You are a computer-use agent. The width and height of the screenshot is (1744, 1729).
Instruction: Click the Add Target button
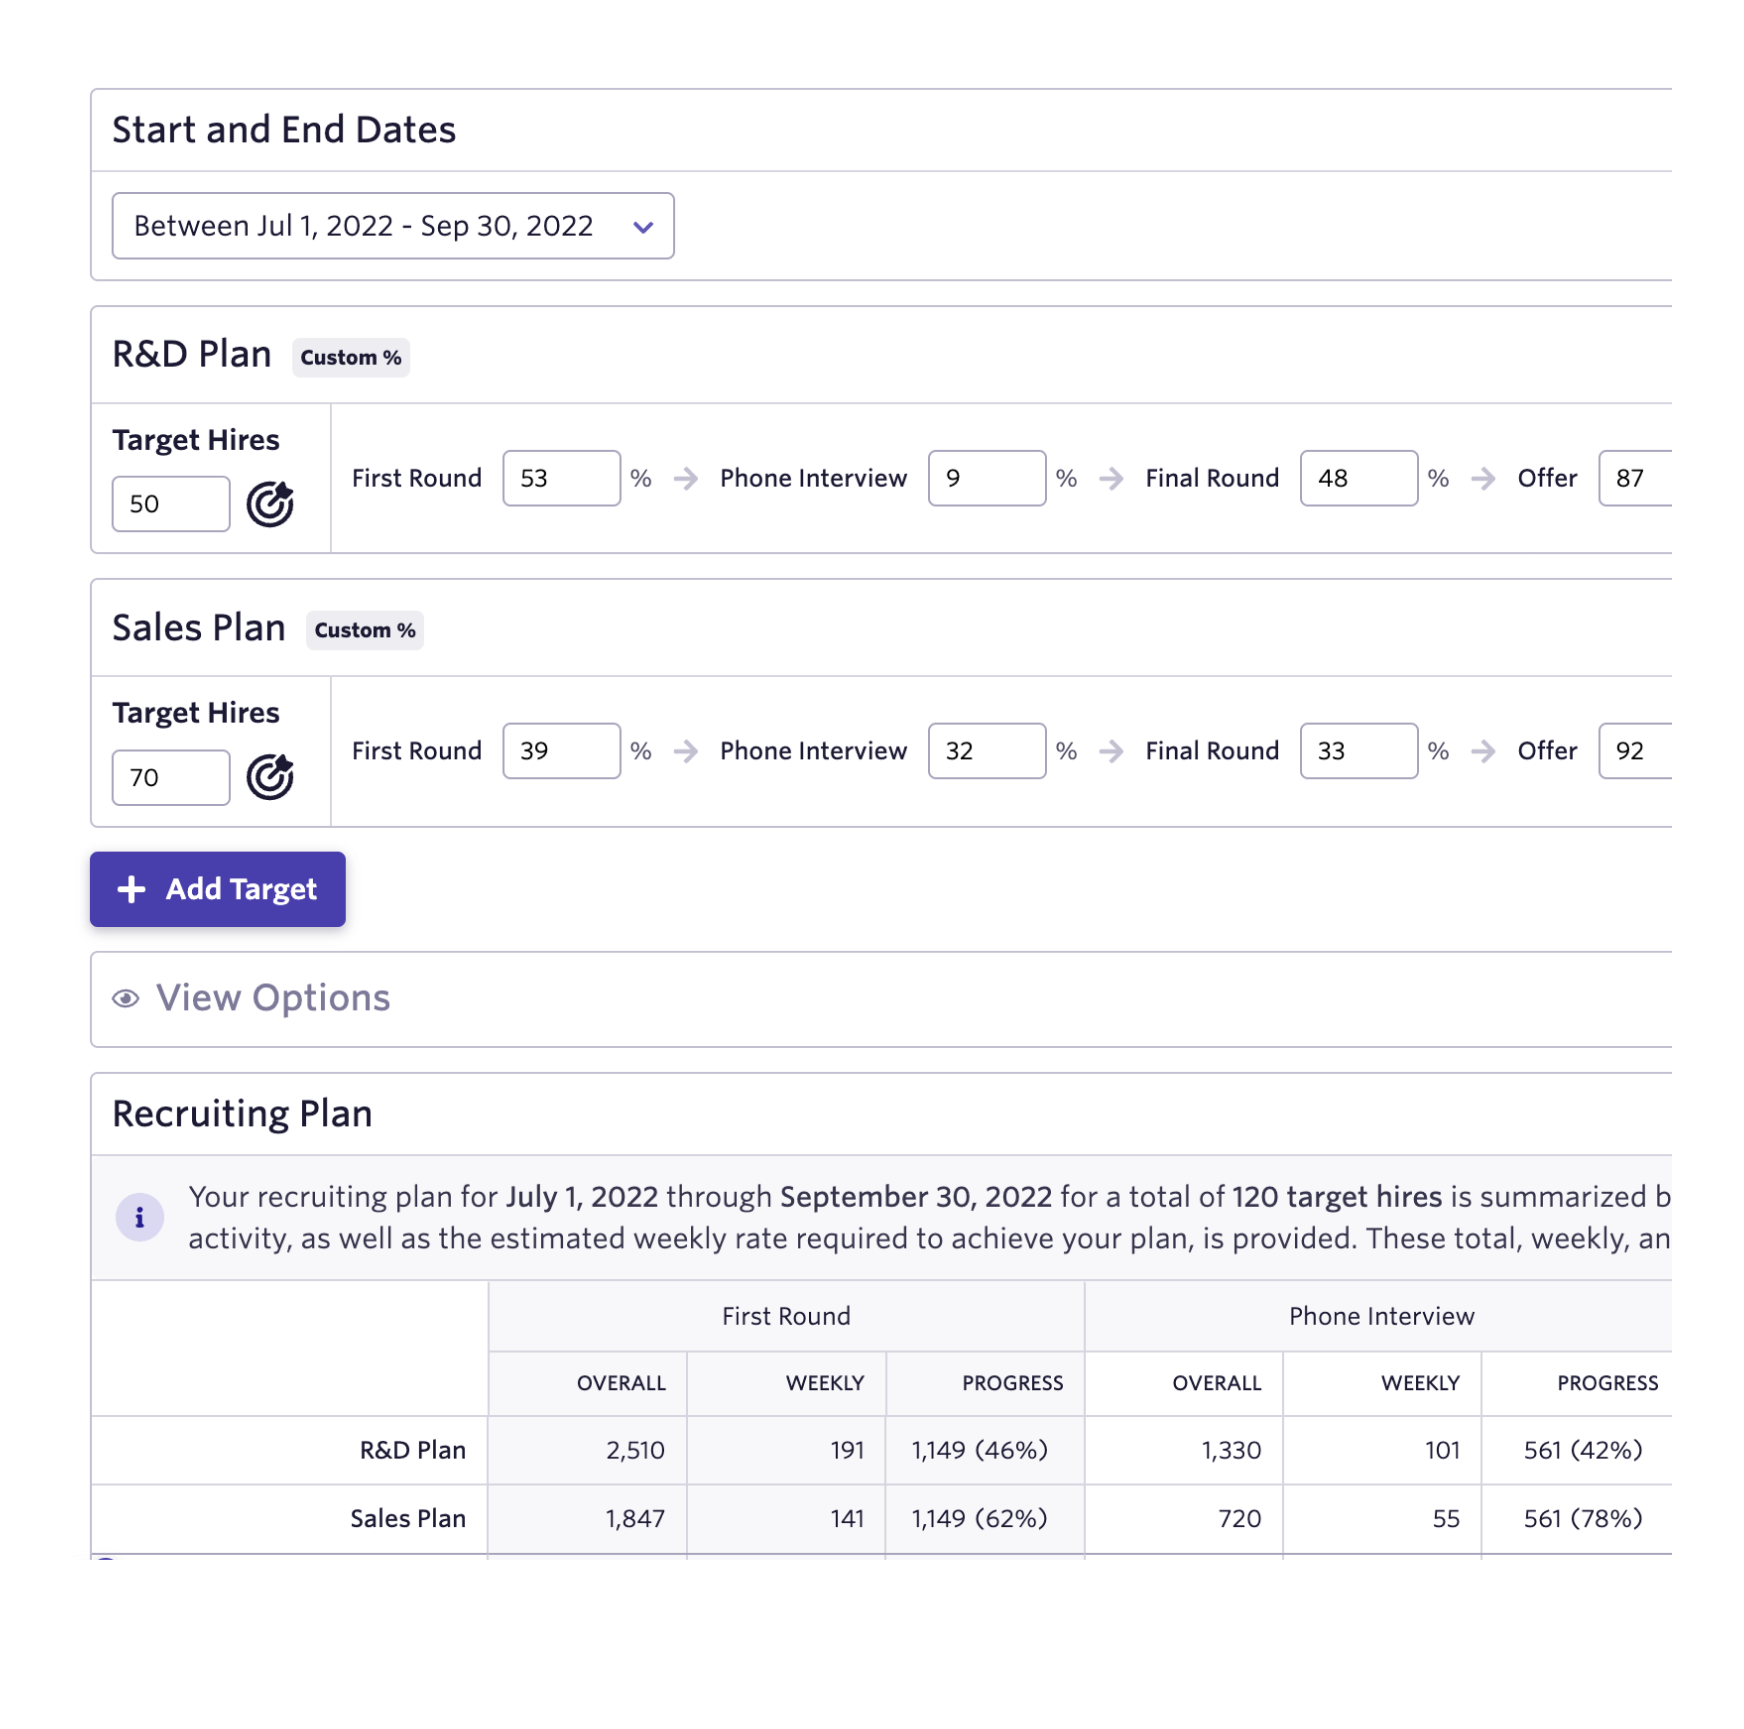click(x=217, y=889)
